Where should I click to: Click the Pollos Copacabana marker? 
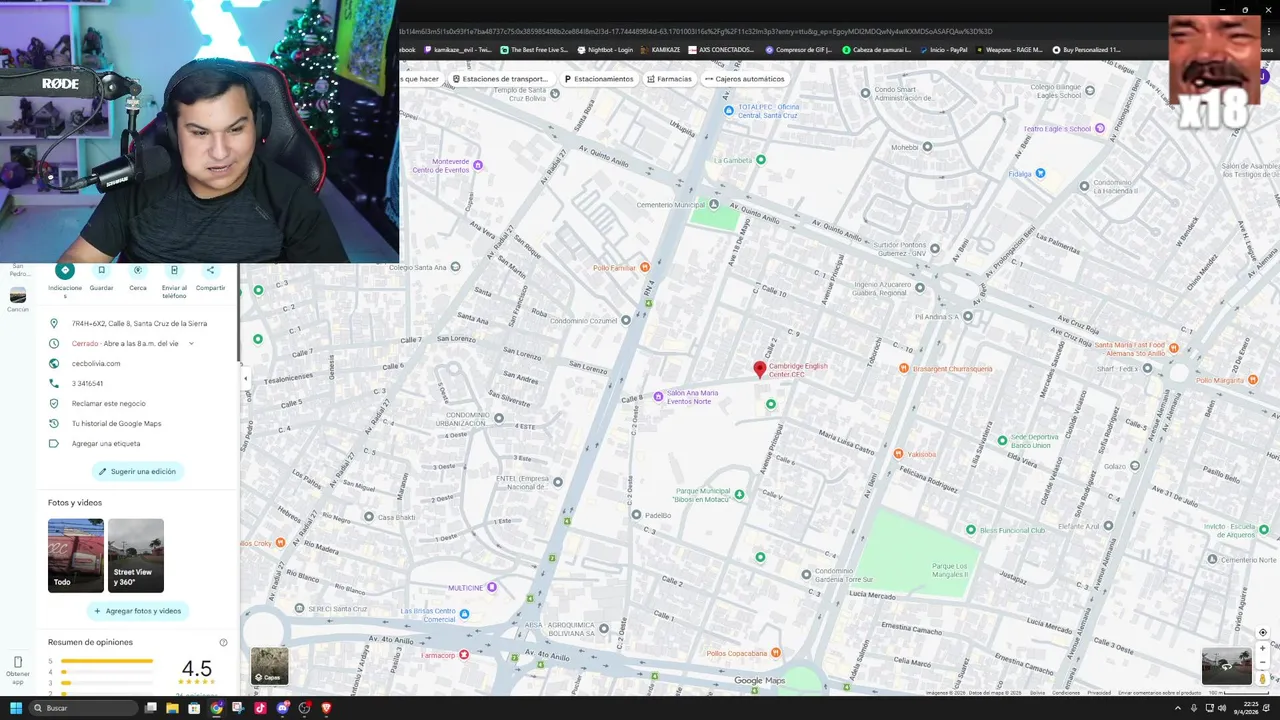click(776, 653)
